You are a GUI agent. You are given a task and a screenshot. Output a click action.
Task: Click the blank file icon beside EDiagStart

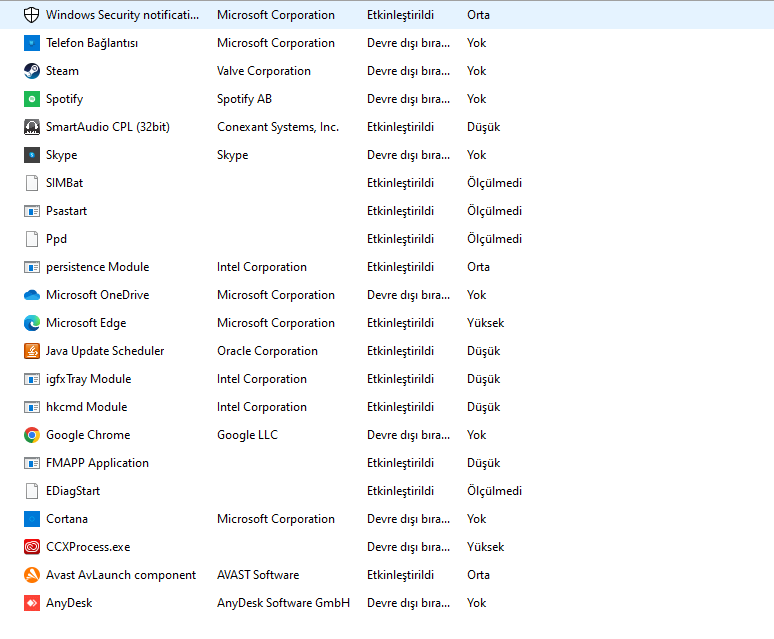click(32, 491)
